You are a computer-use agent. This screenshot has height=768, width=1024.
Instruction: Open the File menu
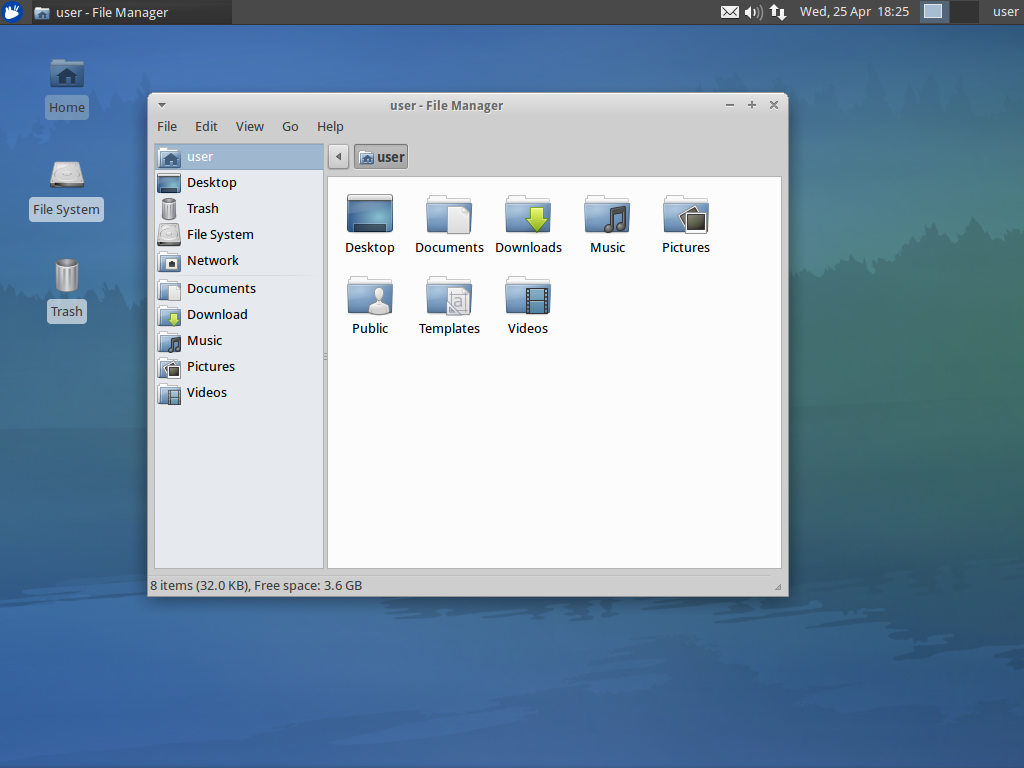[167, 126]
